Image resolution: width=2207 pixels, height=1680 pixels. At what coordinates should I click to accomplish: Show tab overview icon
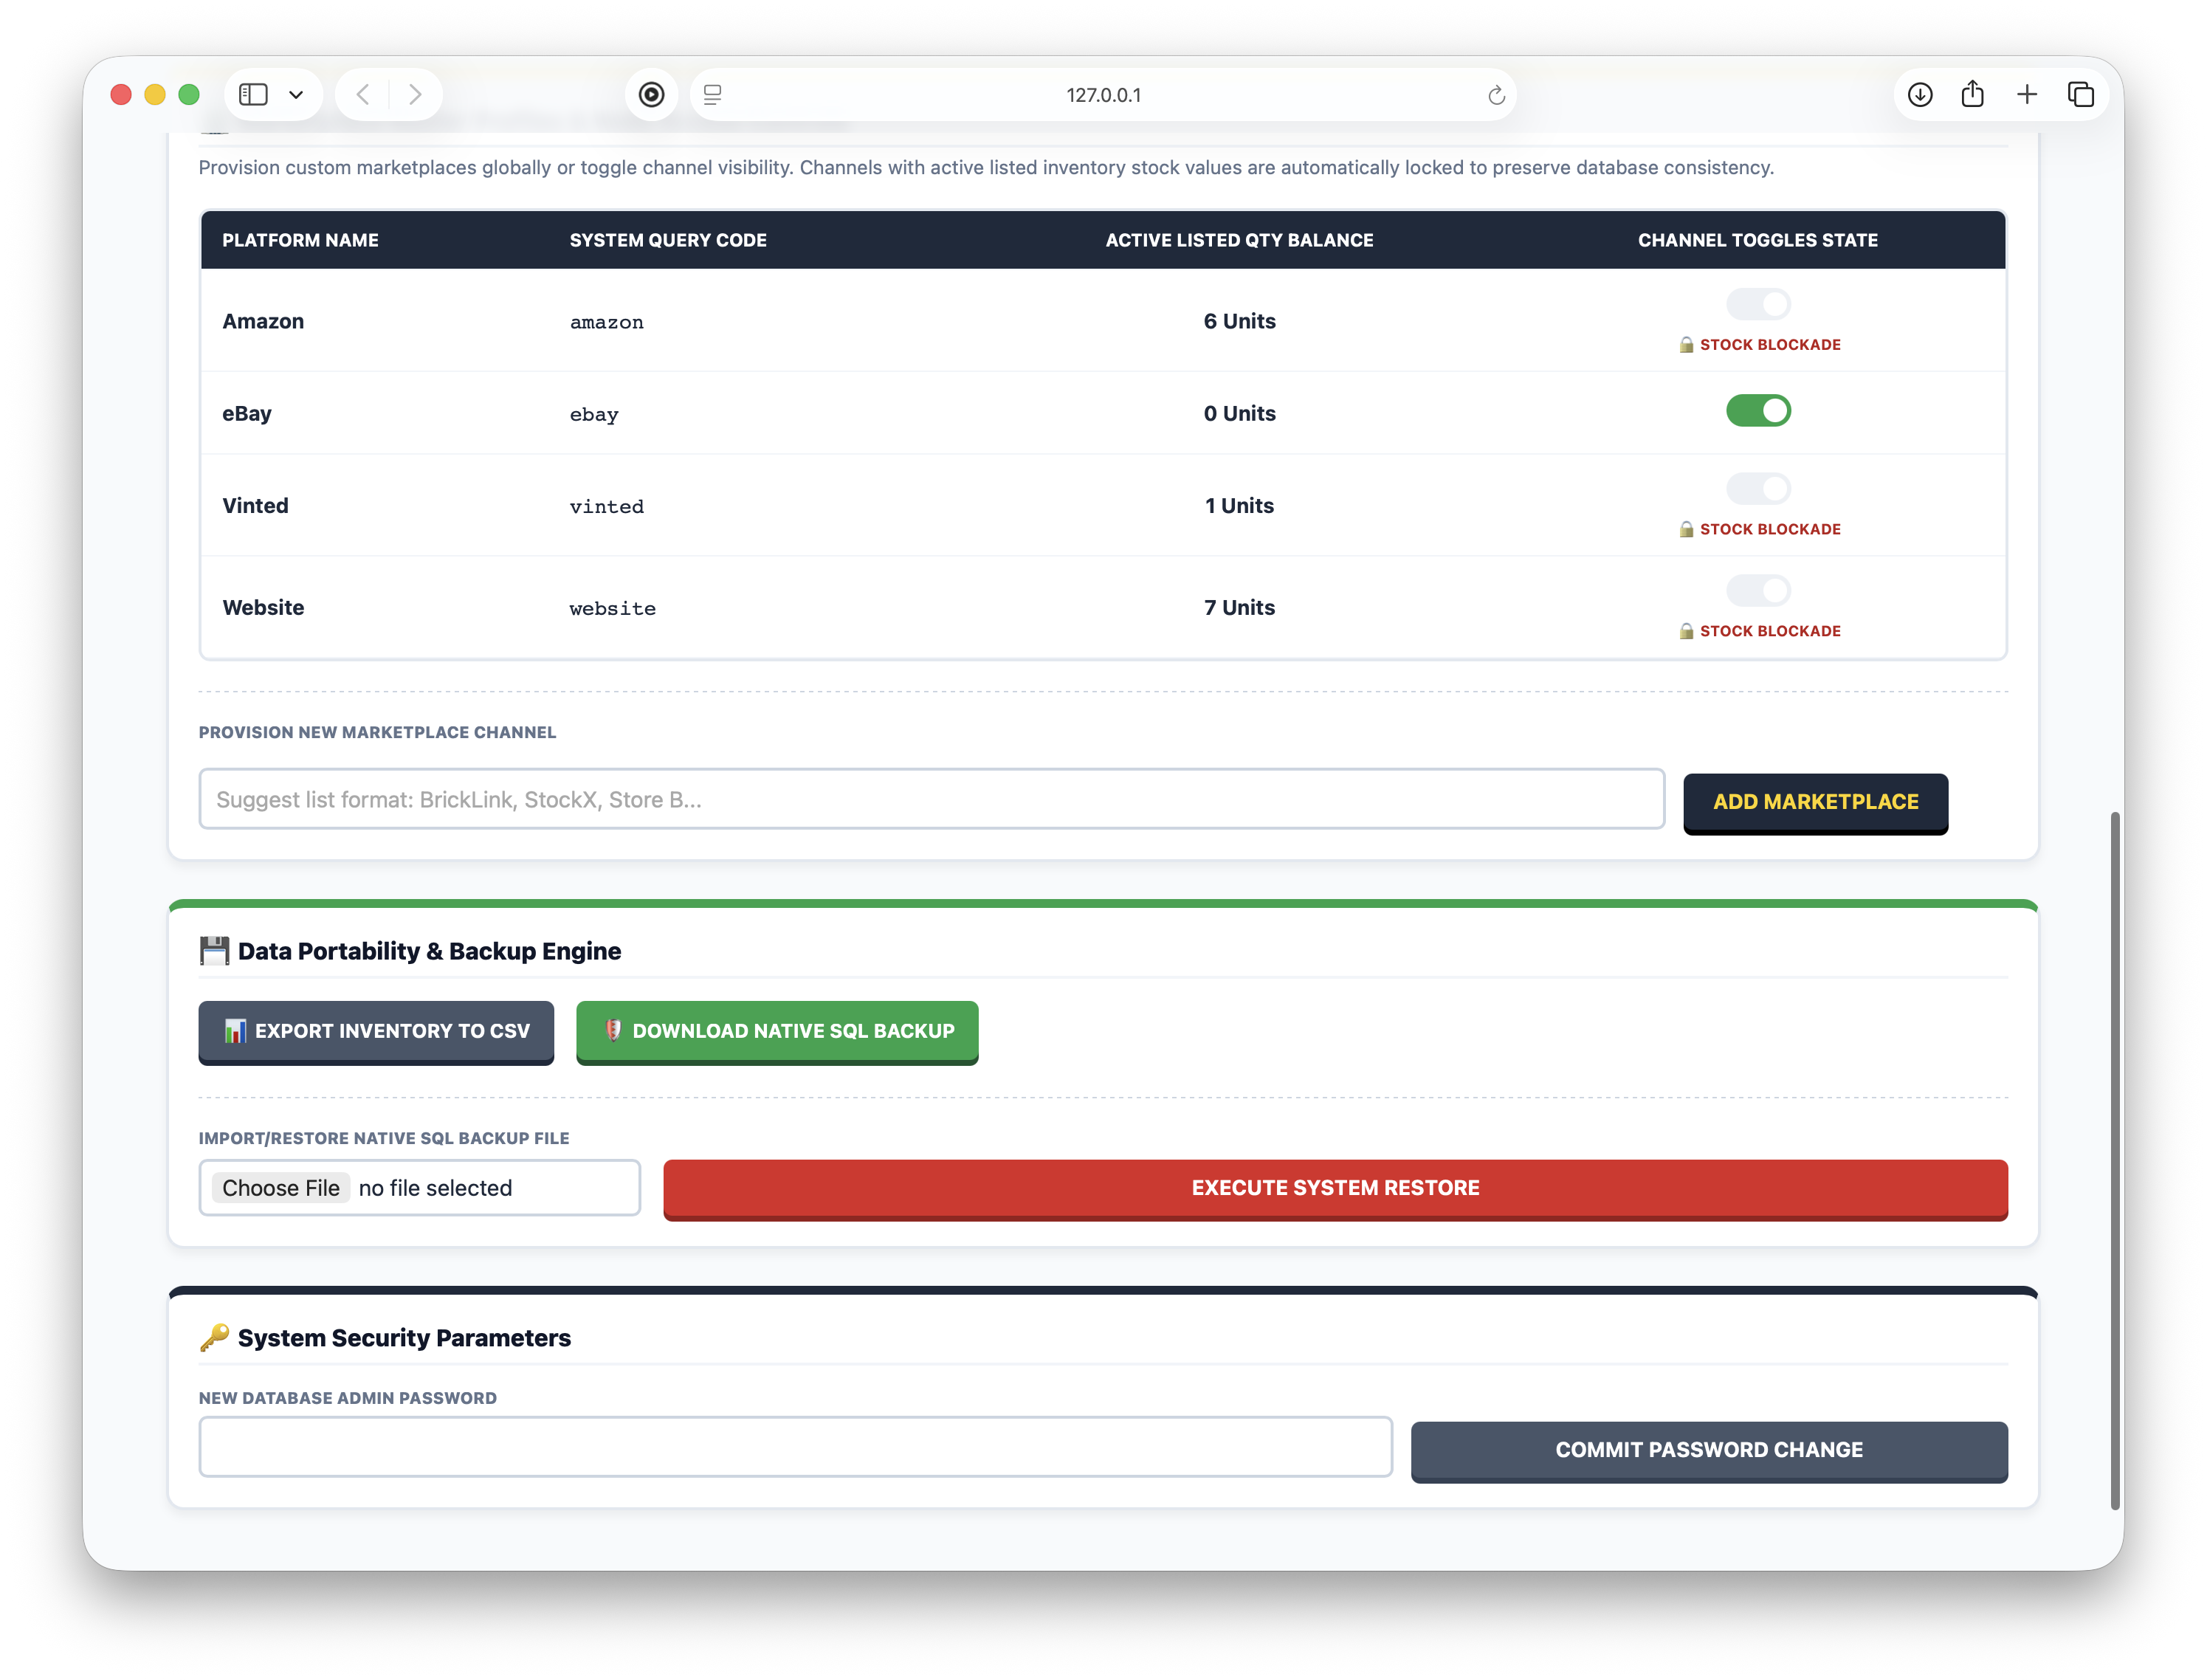point(2081,95)
